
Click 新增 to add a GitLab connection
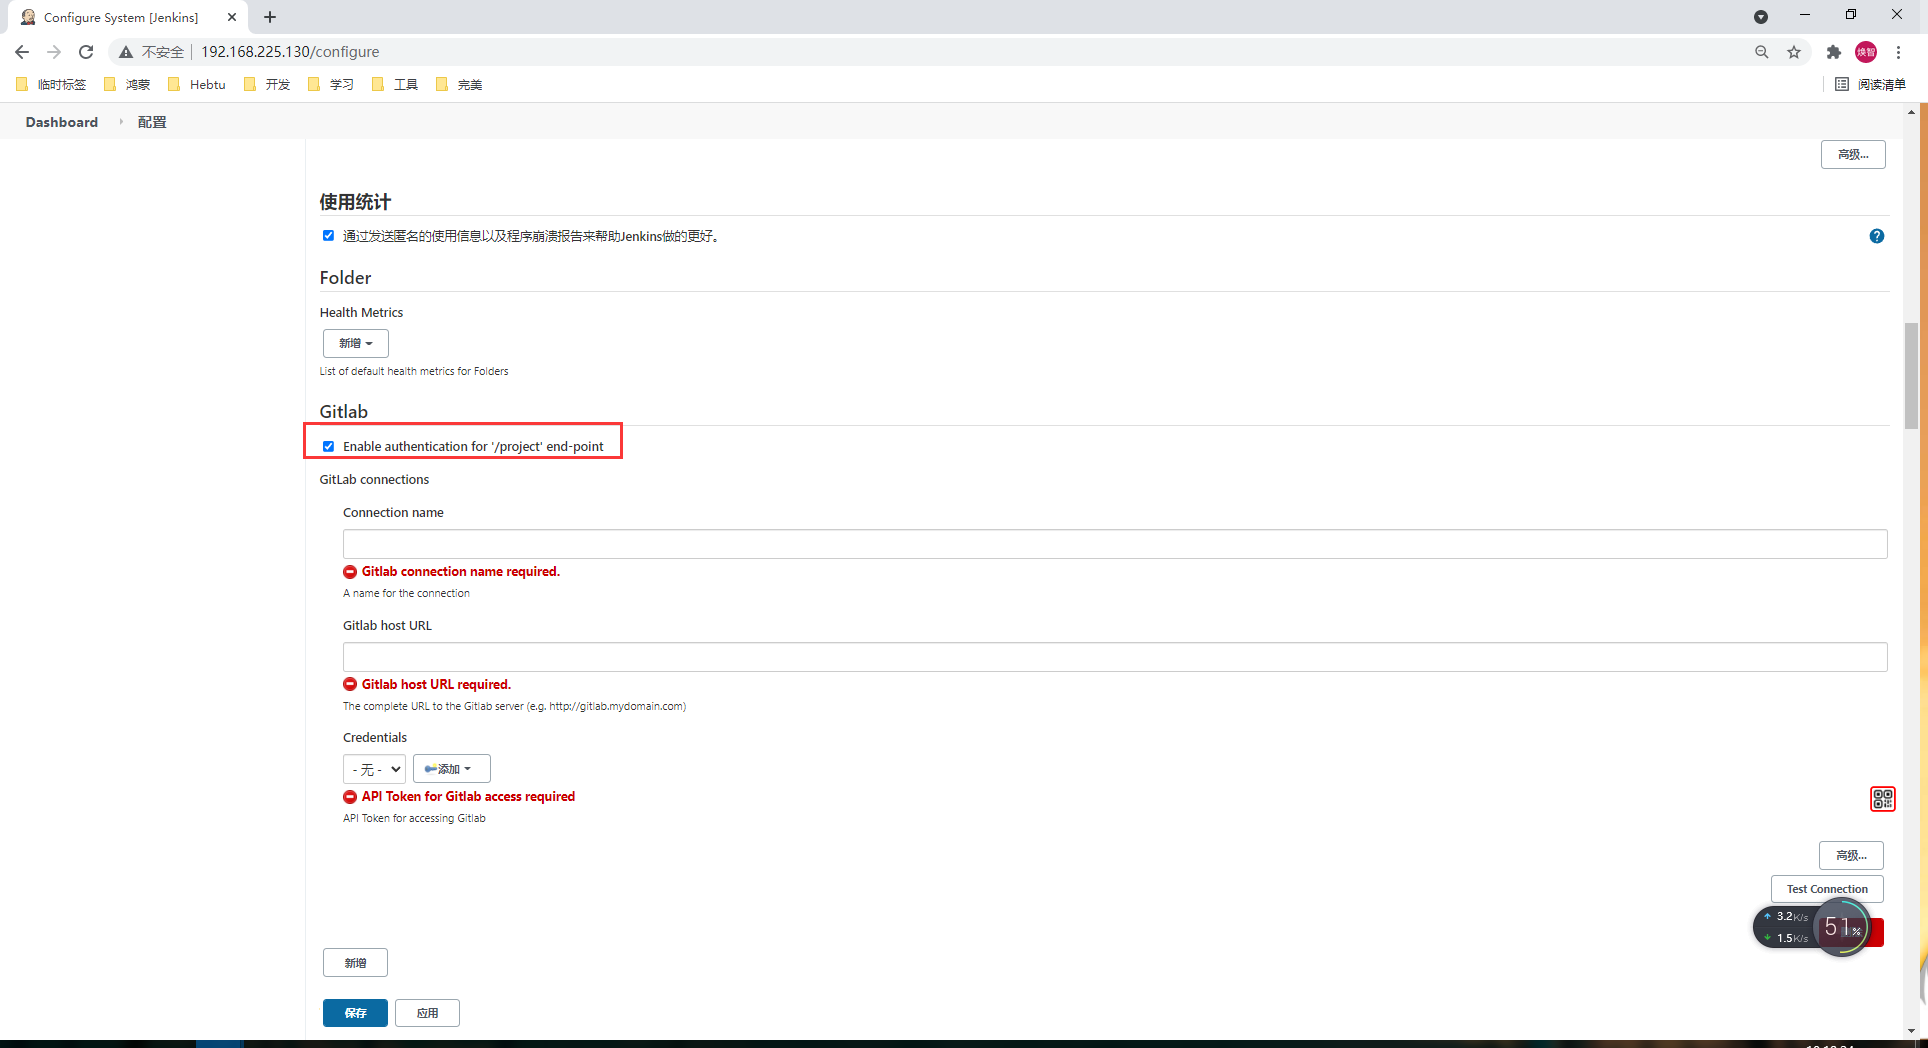coord(355,963)
